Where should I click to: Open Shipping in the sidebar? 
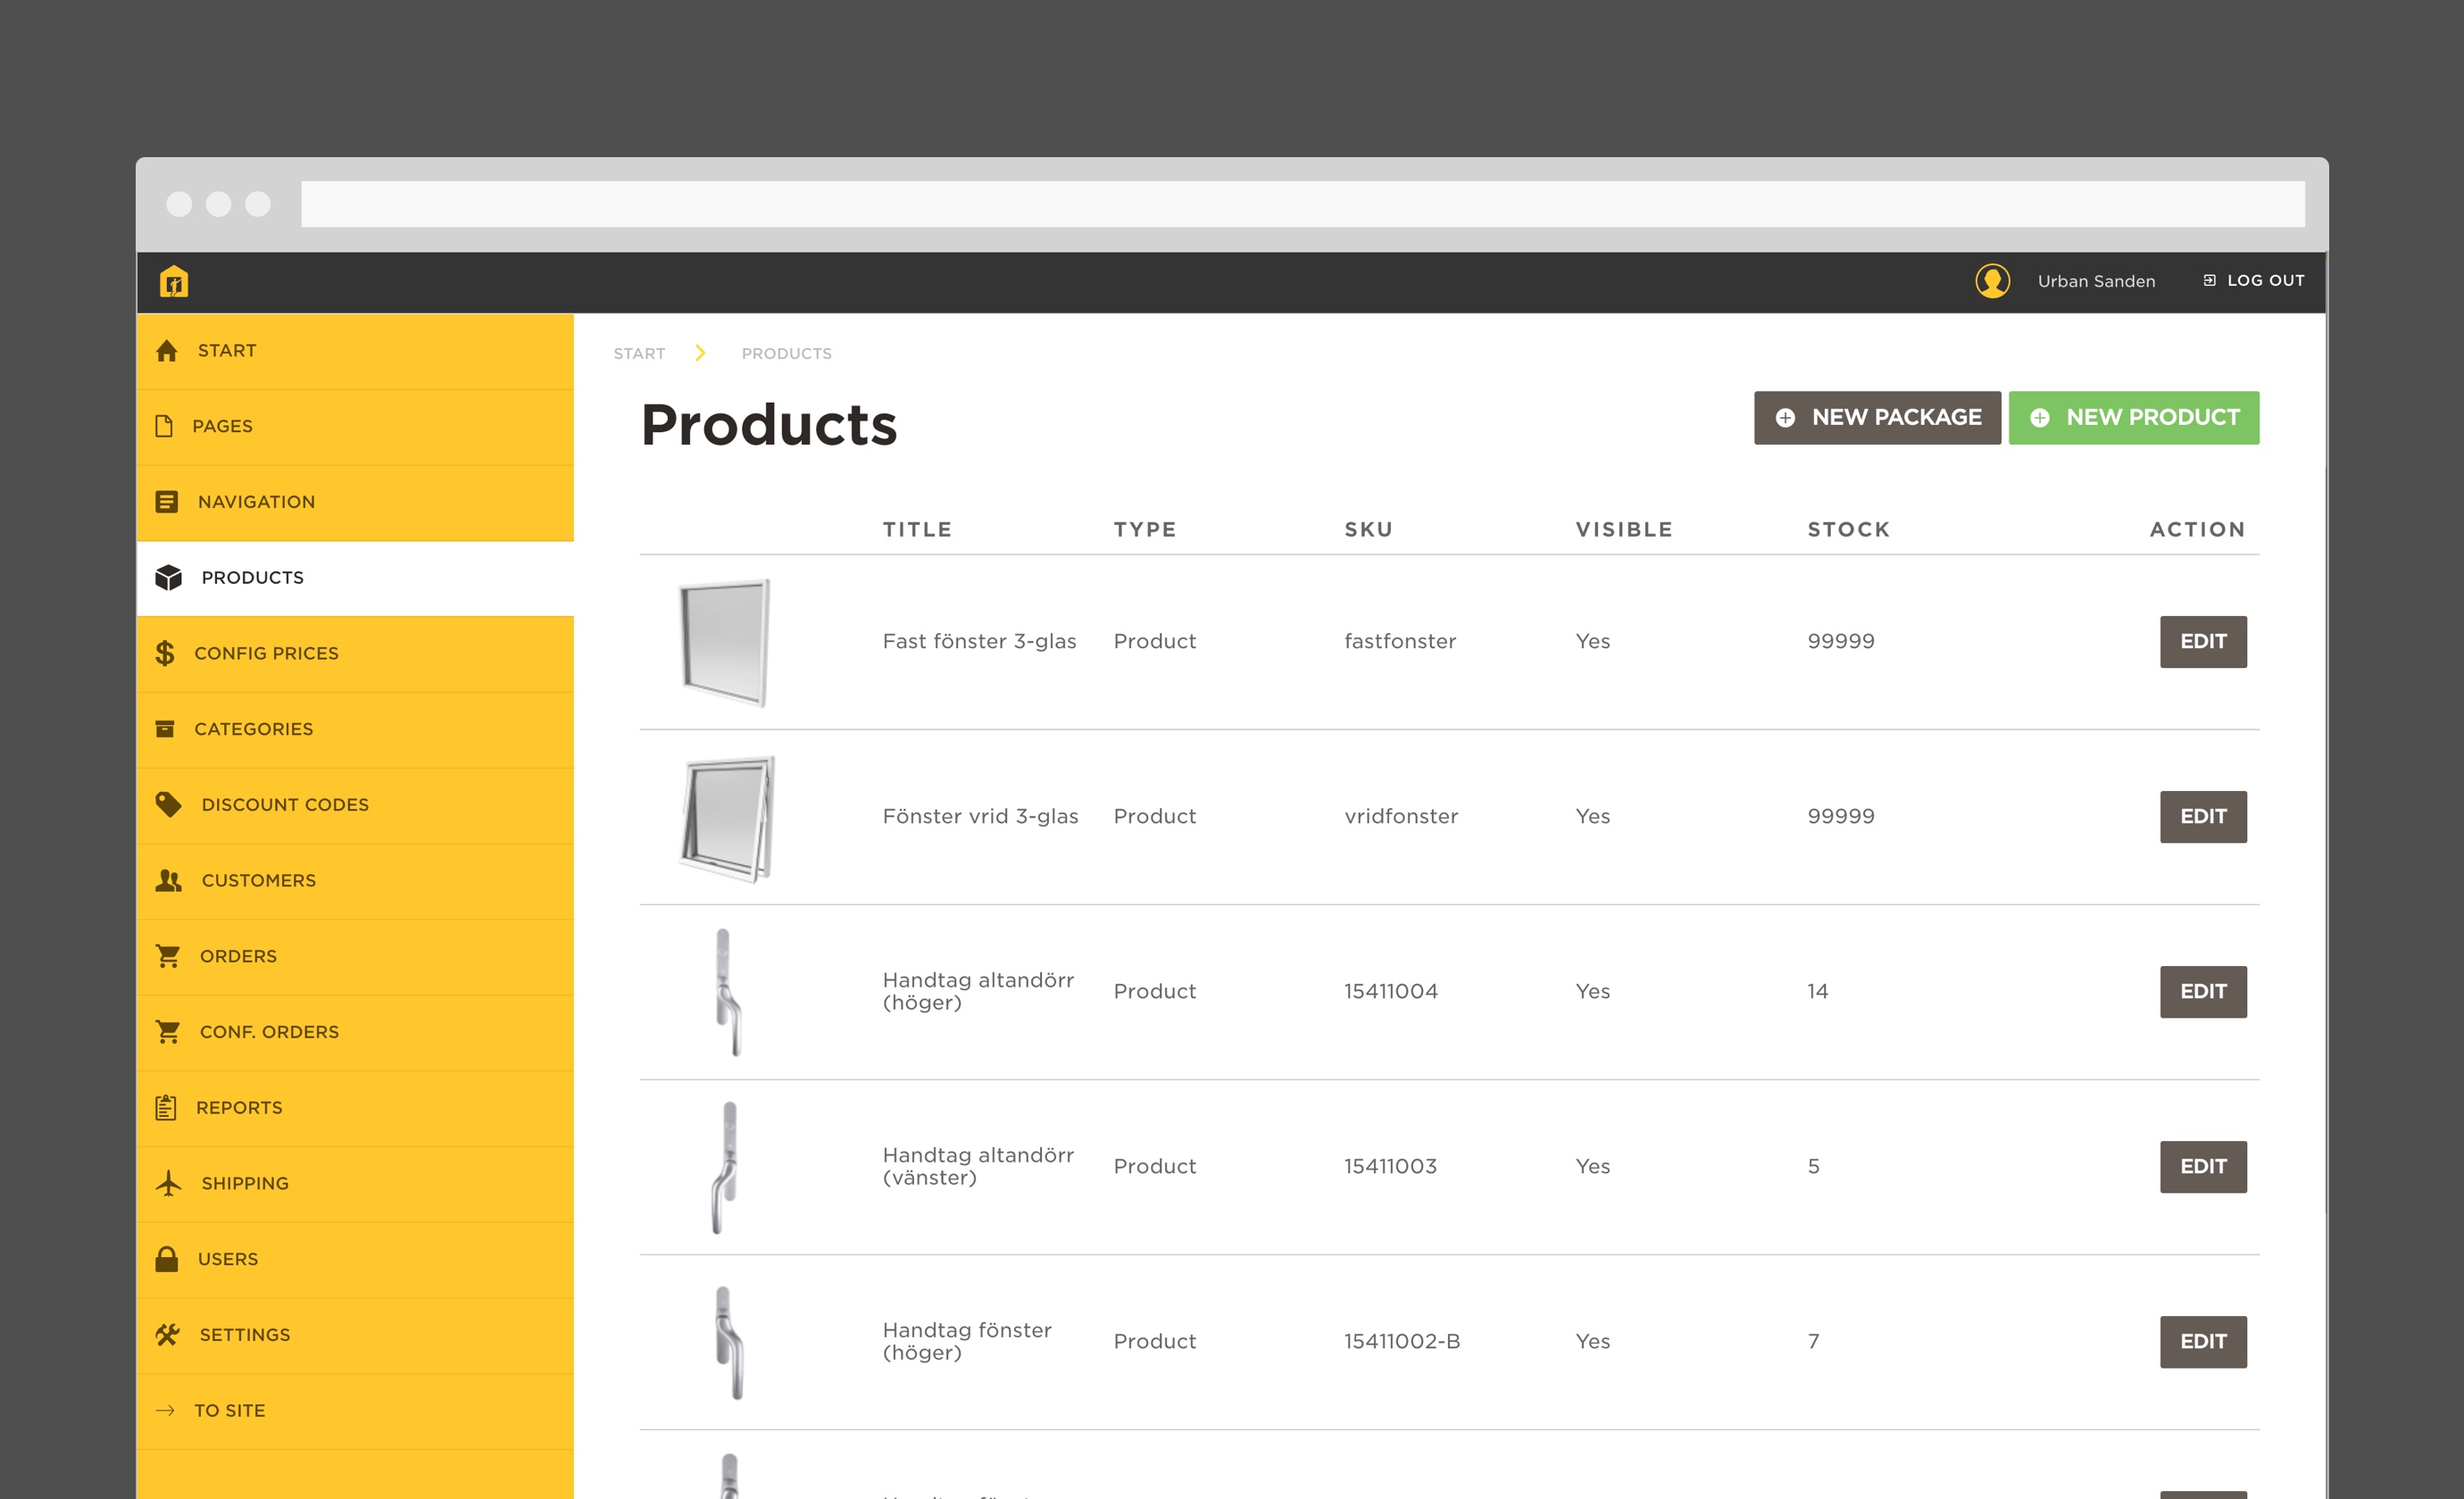[x=355, y=1183]
